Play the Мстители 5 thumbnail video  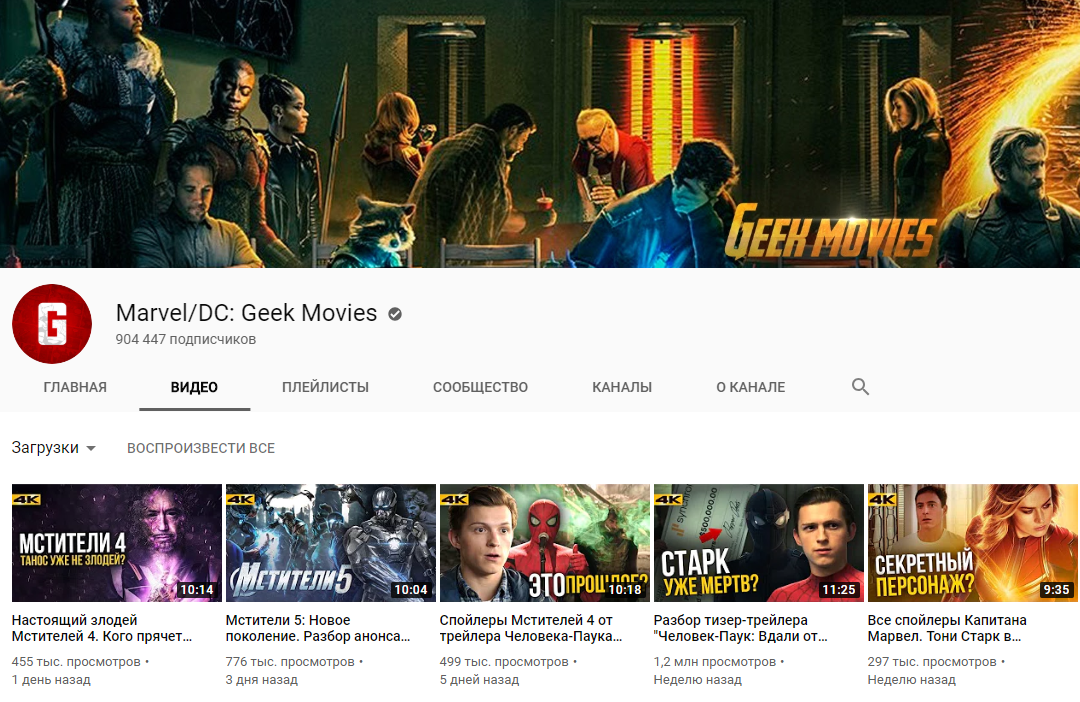point(331,543)
